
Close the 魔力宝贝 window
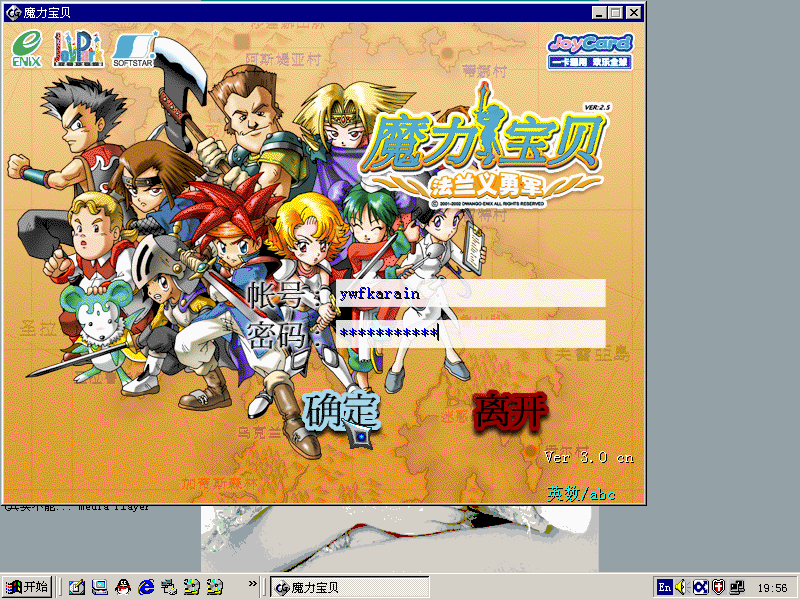coord(634,13)
